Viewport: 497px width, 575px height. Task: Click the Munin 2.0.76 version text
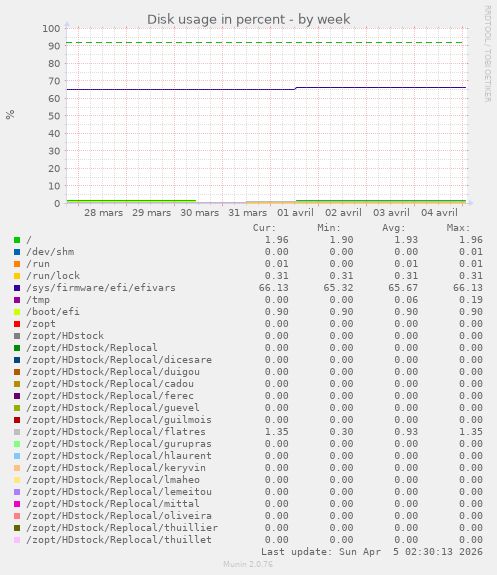click(x=248, y=564)
